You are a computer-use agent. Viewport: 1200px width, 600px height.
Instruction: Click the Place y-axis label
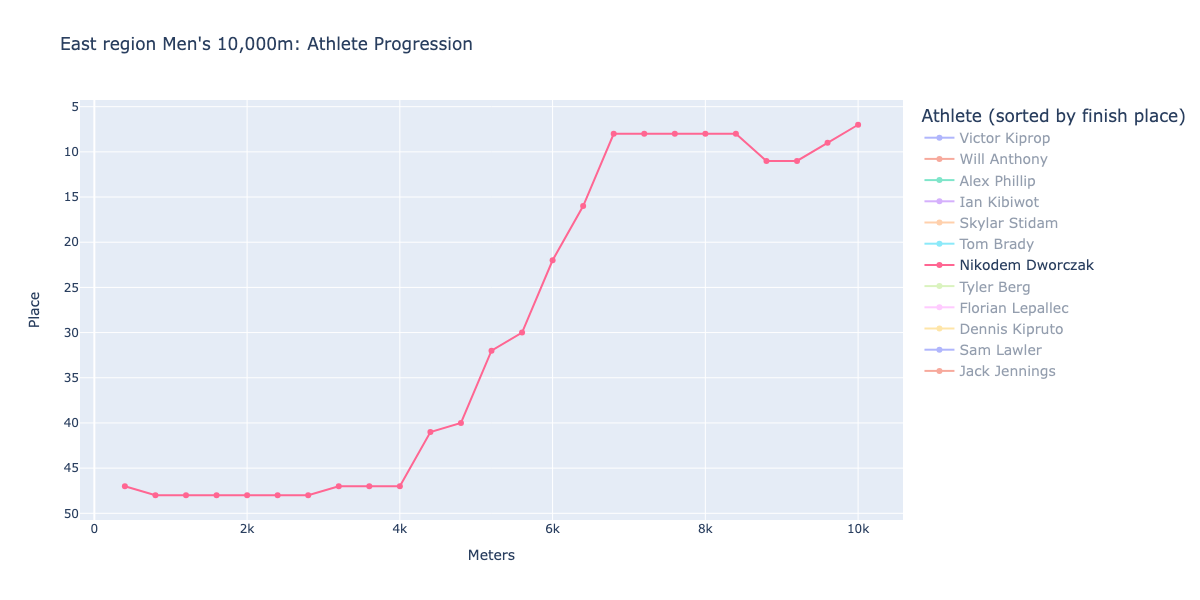tap(34, 309)
